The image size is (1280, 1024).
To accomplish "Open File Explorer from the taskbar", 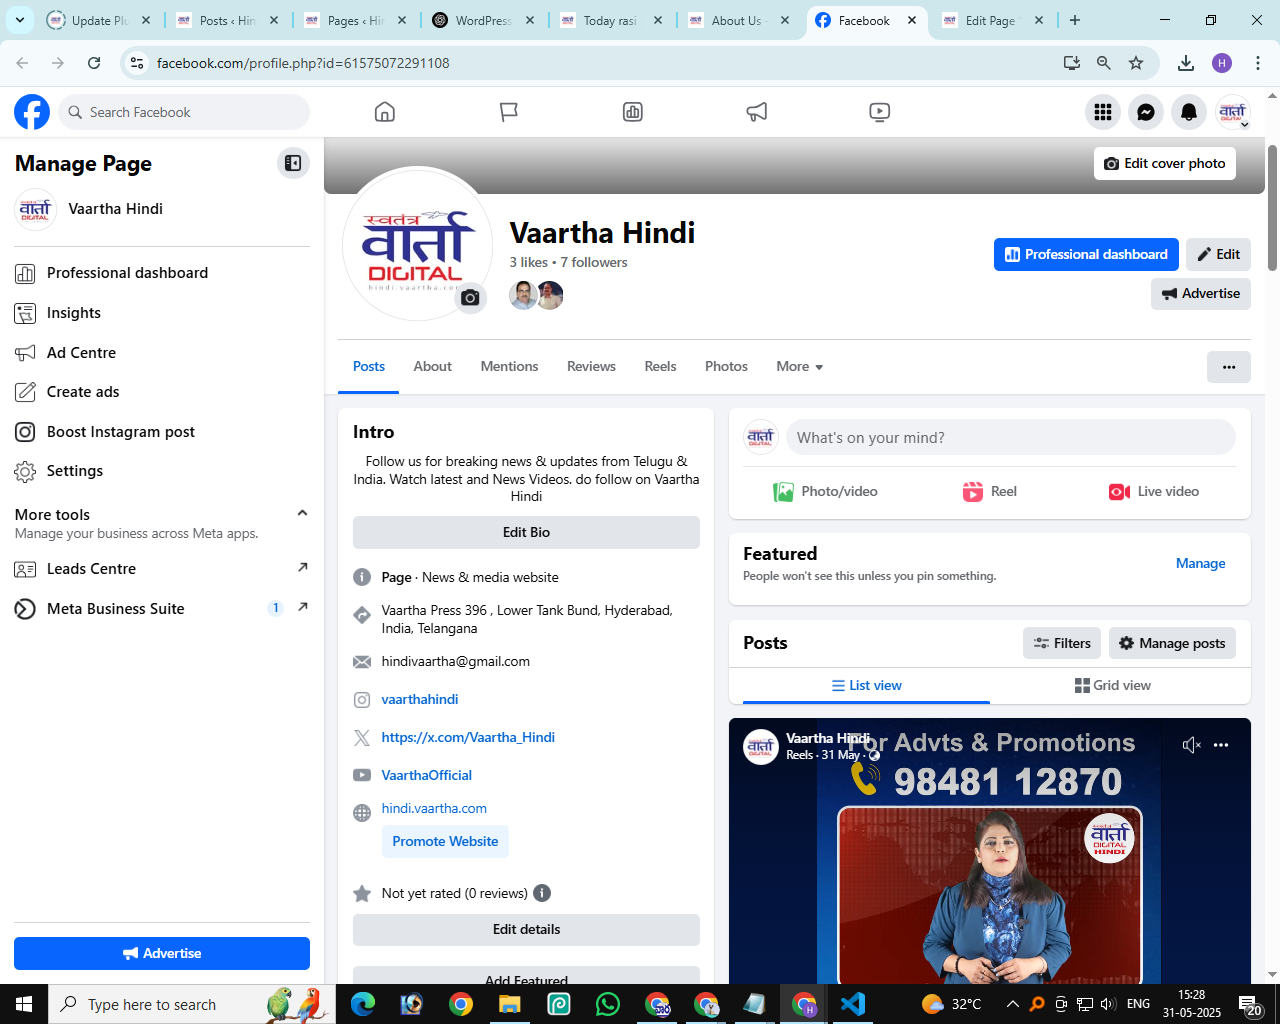I will (x=510, y=1004).
